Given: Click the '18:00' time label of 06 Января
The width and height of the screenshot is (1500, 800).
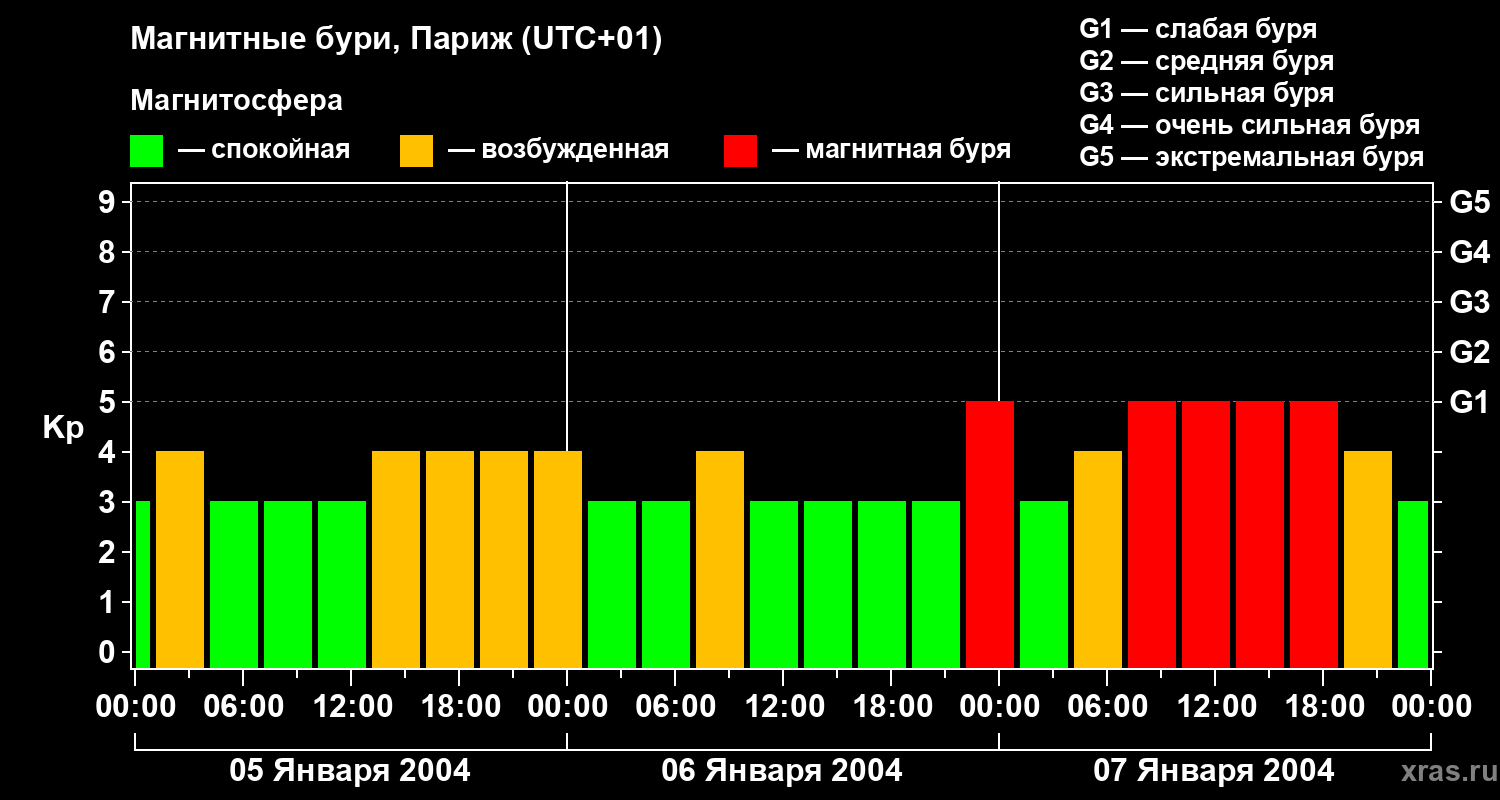Looking at the screenshot, I should pos(891,707).
